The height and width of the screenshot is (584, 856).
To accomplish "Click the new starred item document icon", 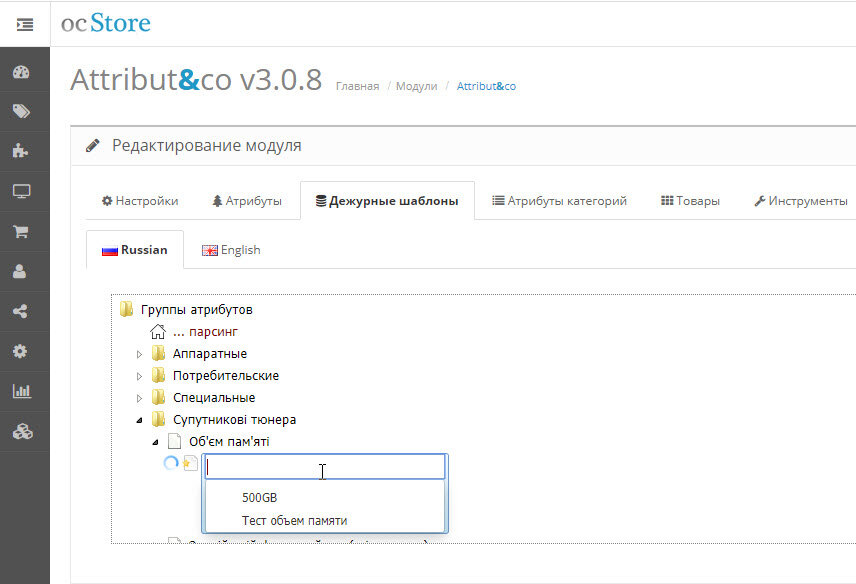I will tap(190, 463).
